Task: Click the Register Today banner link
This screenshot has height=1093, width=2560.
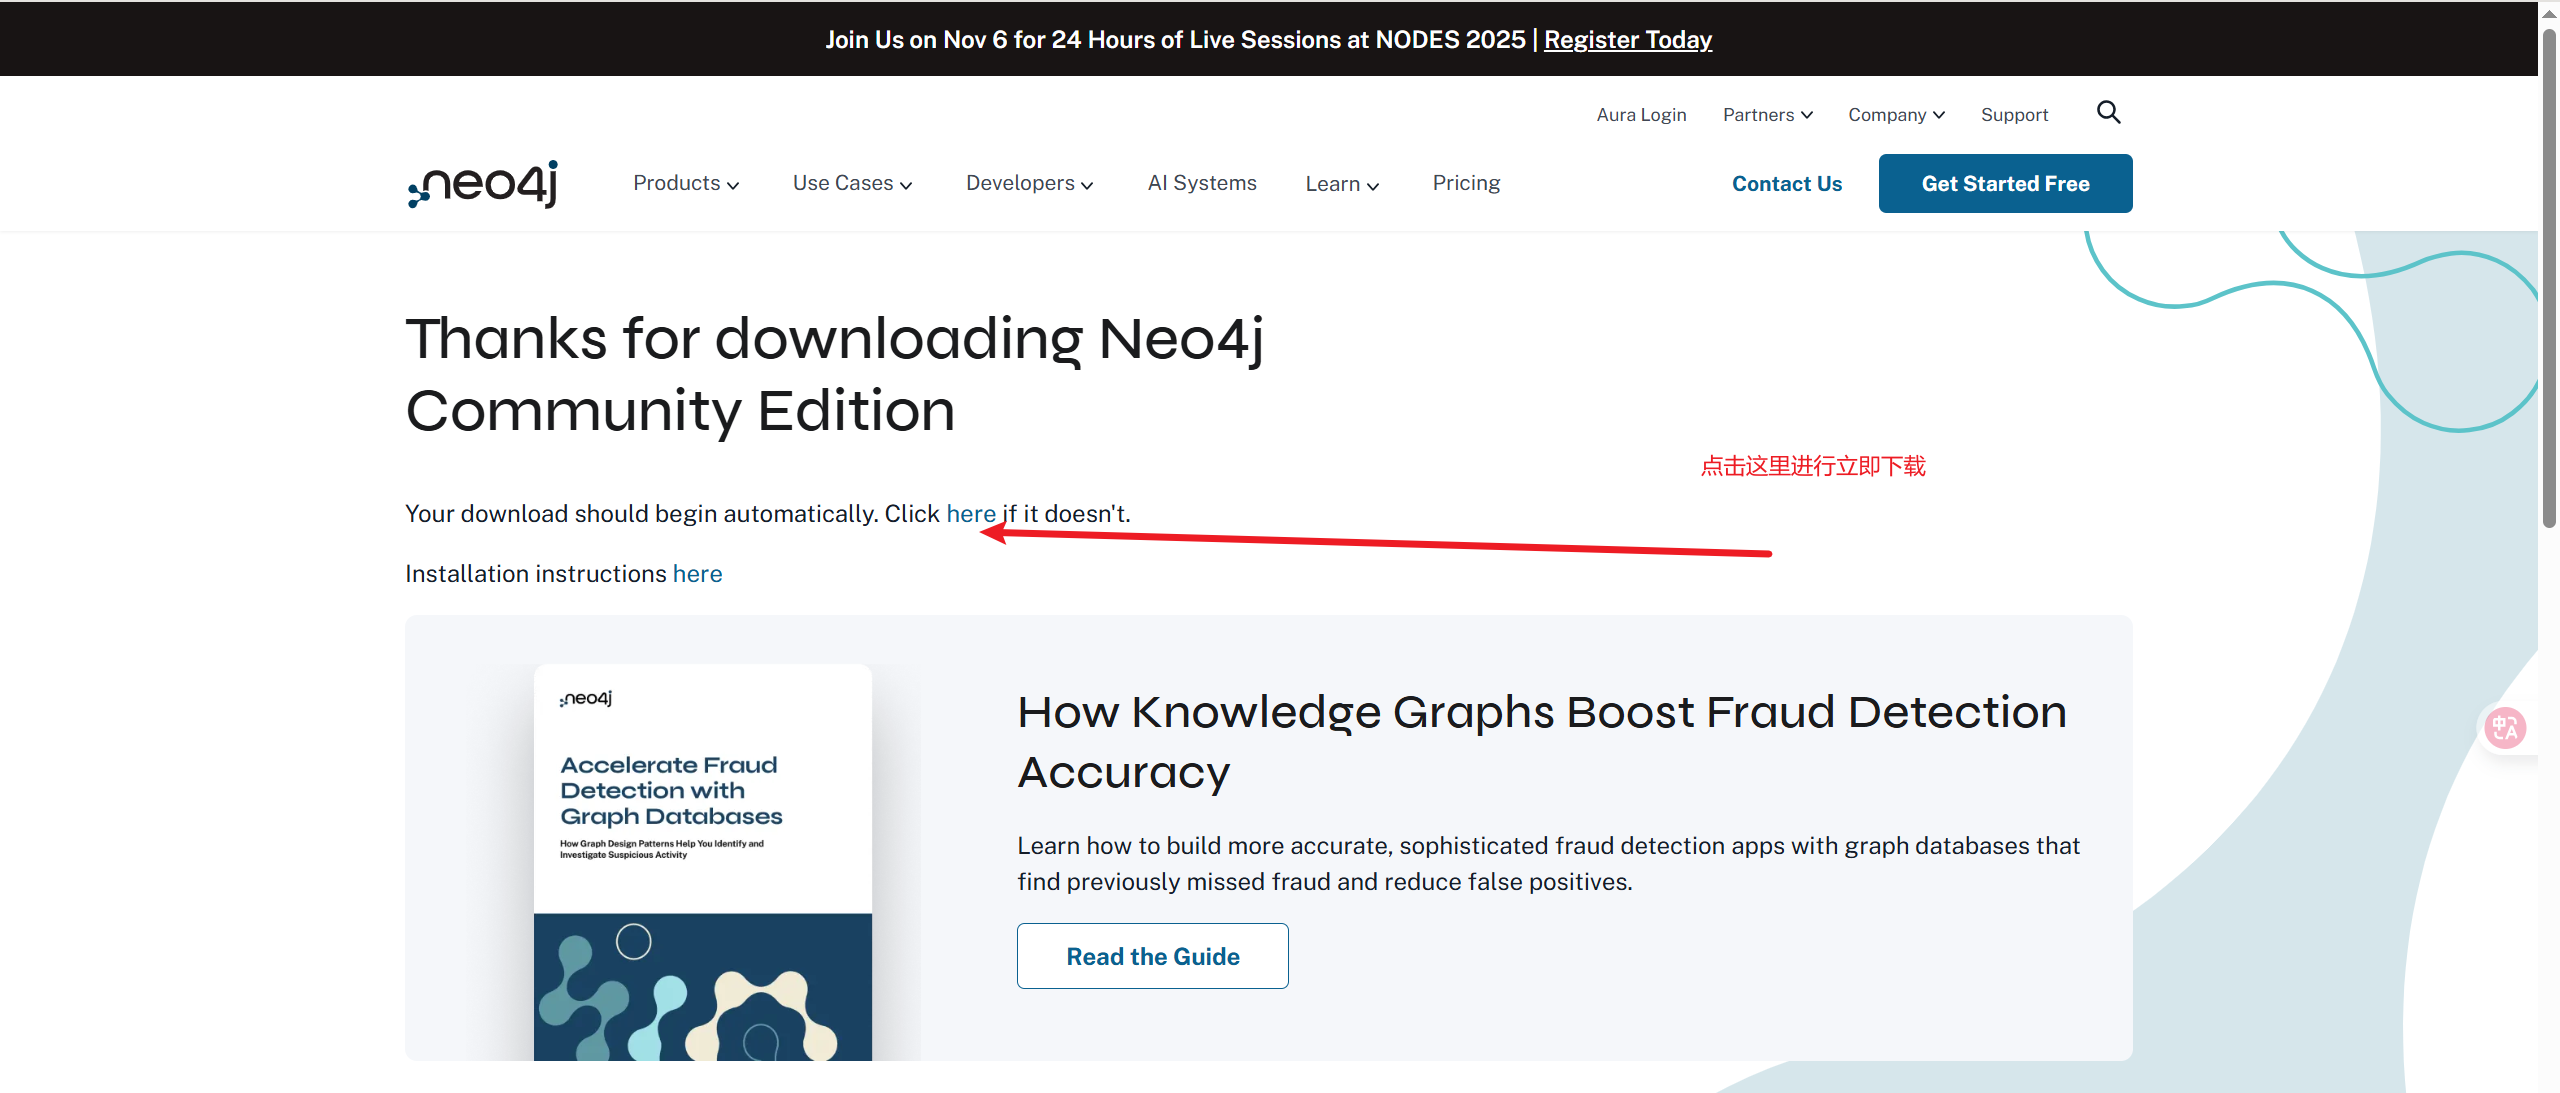Action: coord(1628,40)
